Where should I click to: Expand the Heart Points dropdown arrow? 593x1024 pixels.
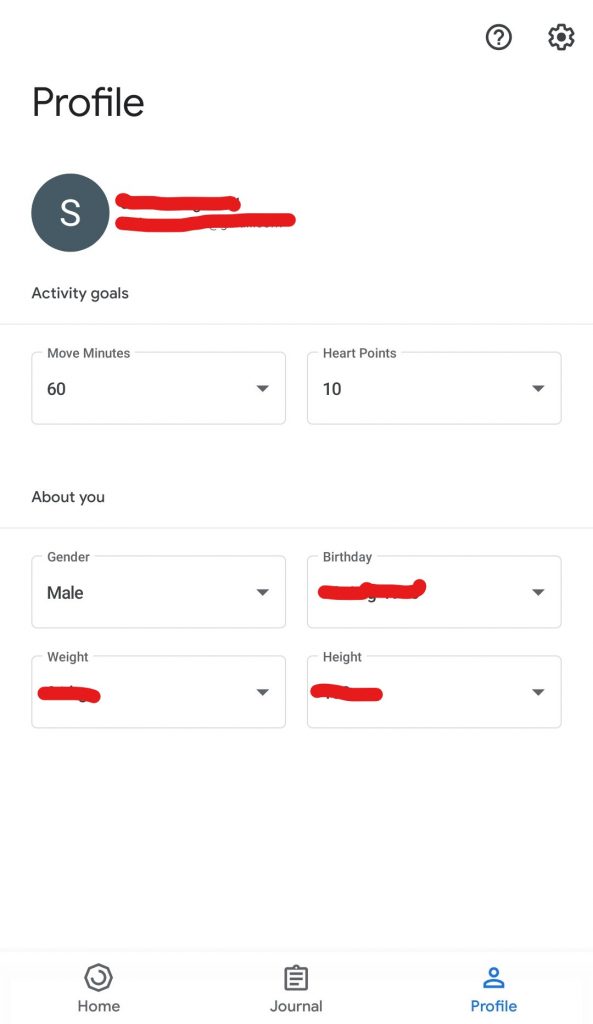point(538,389)
